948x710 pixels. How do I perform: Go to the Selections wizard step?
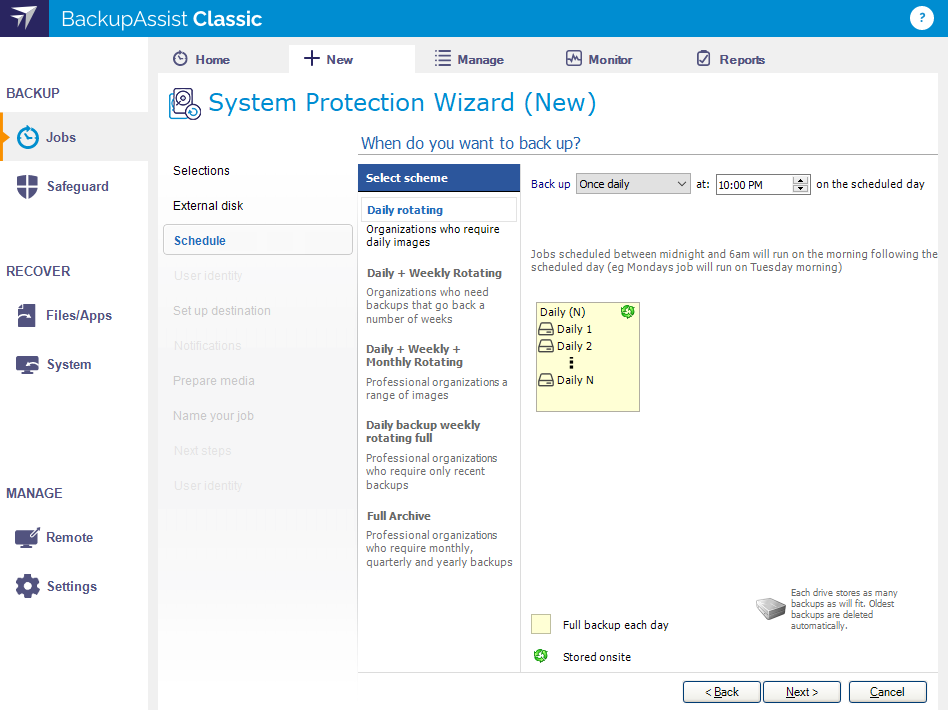click(x=201, y=171)
